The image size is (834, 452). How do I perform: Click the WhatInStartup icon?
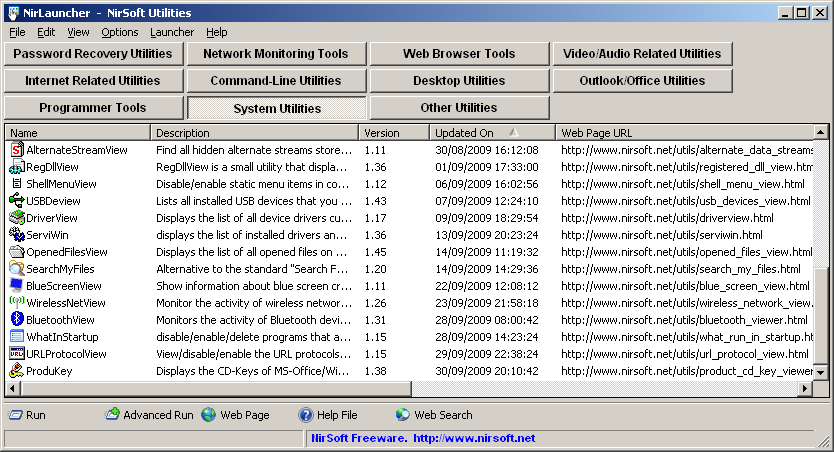tap(17, 337)
